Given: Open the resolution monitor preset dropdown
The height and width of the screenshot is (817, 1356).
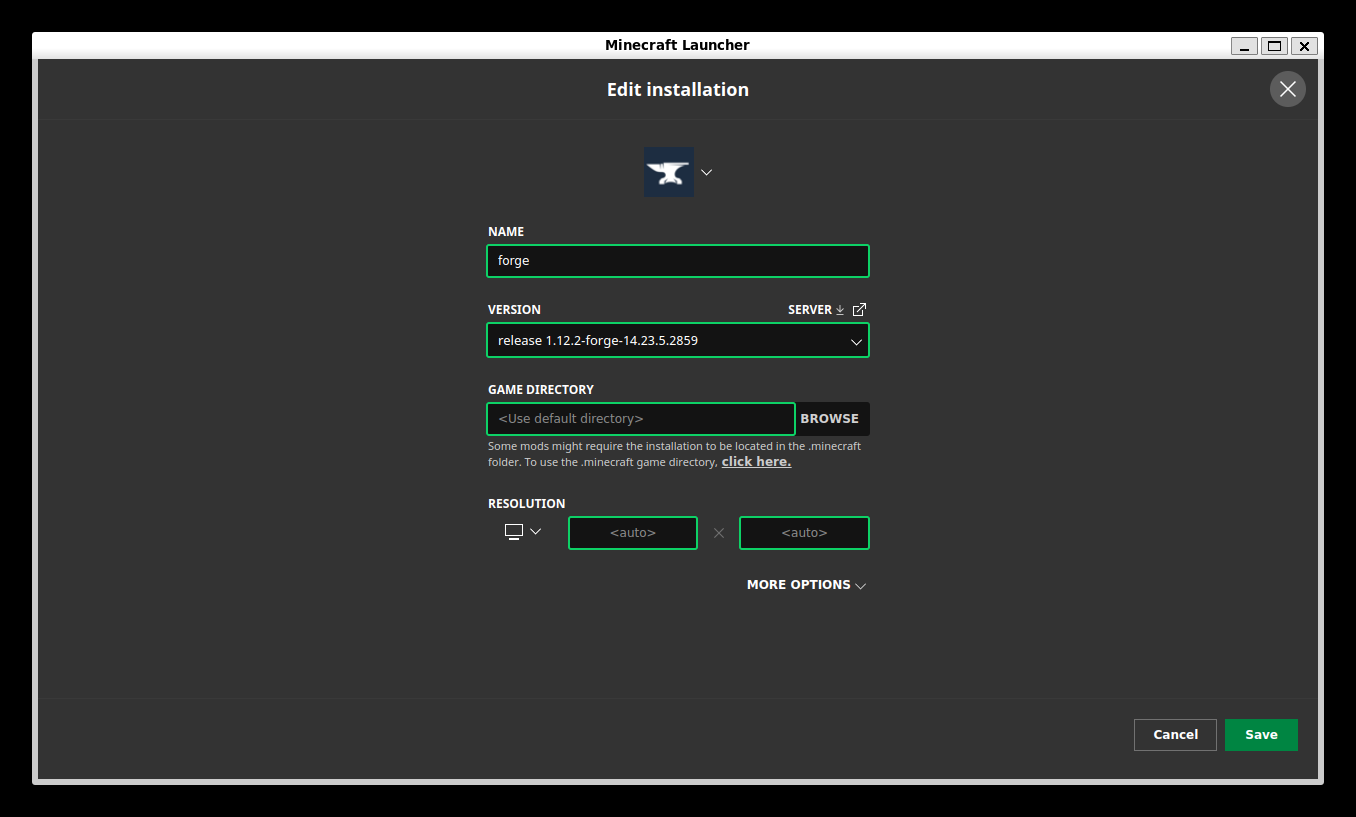Looking at the screenshot, I should [x=523, y=532].
